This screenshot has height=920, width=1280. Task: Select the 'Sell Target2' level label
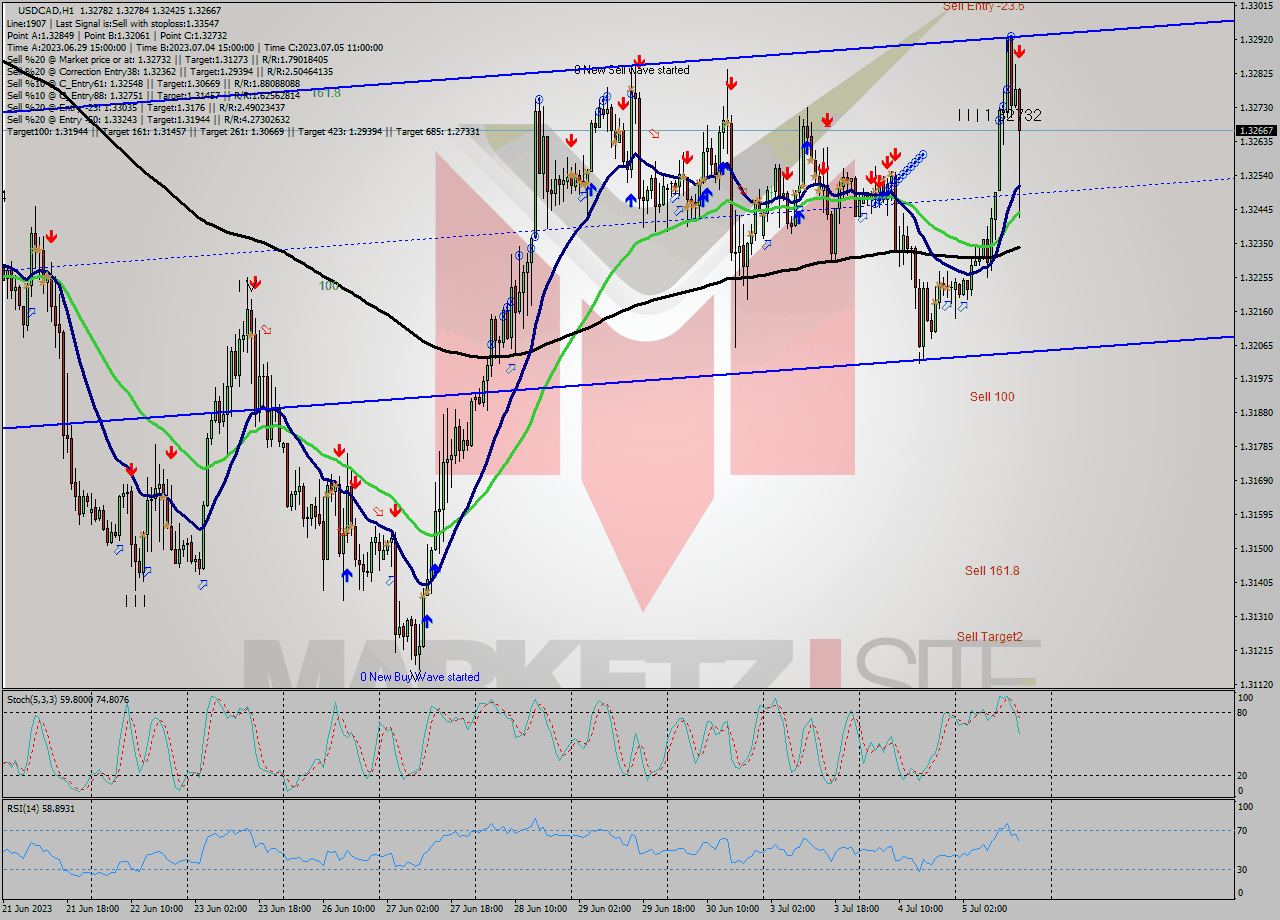(989, 637)
